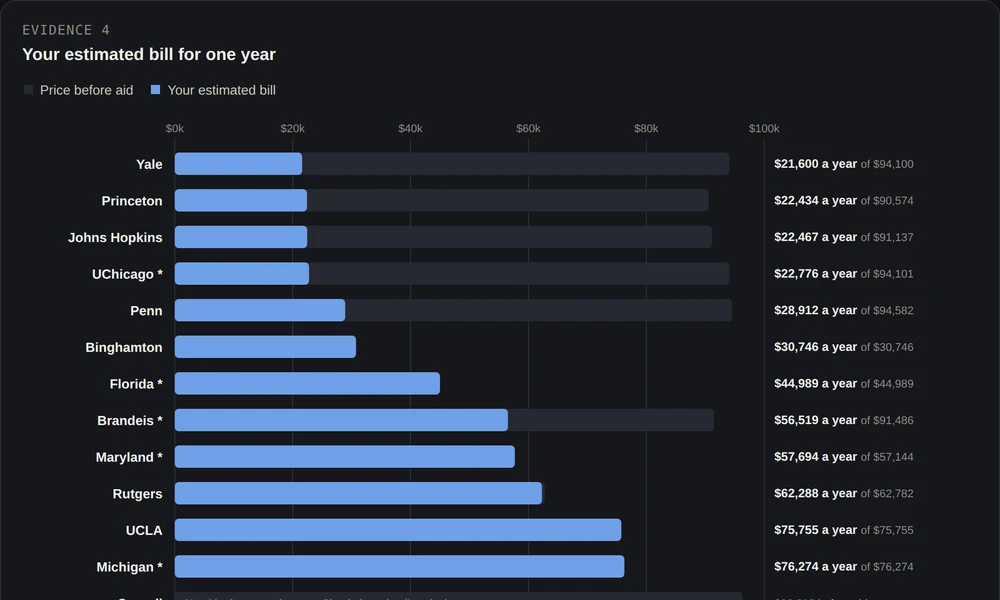Click the 'Your estimated bill' legend label
Viewport: 1000px width, 600px height.
coord(221,90)
